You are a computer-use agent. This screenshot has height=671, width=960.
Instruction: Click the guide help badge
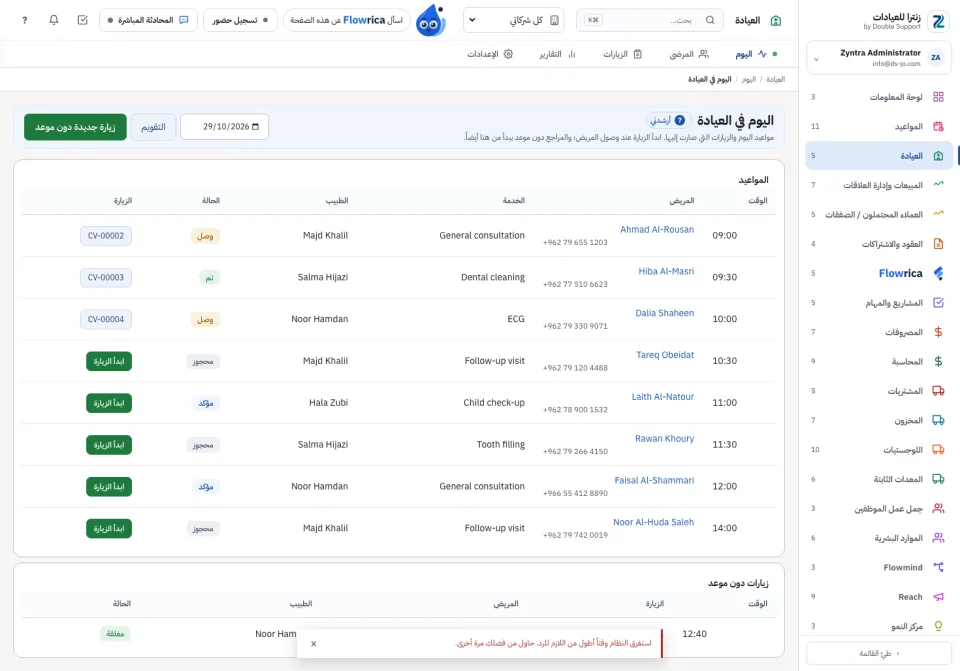668,120
